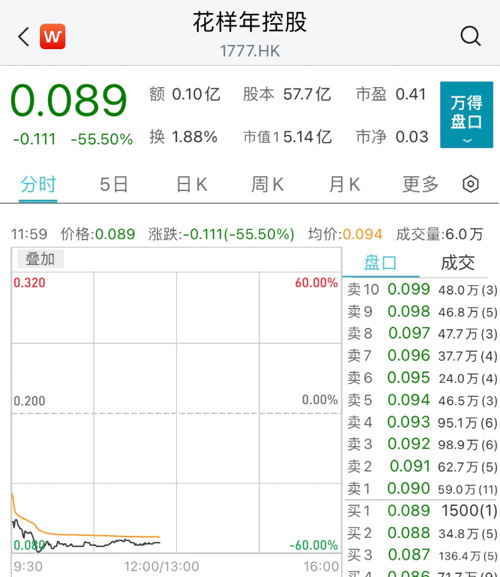Tap the 买3 0.087 order row
This screenshot has width=500, height=577.
[422, 555]
